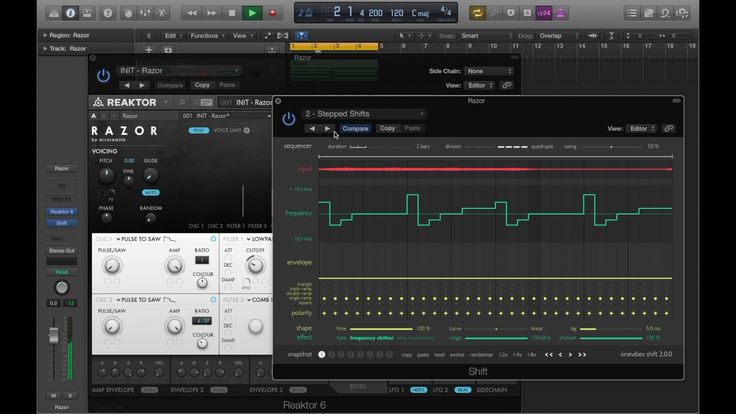
Task: Click the green Play button
Action: [252, 13]
